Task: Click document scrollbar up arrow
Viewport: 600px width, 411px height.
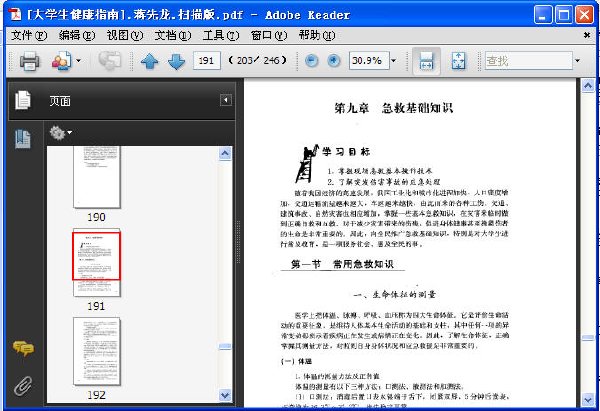Action: 588,86
